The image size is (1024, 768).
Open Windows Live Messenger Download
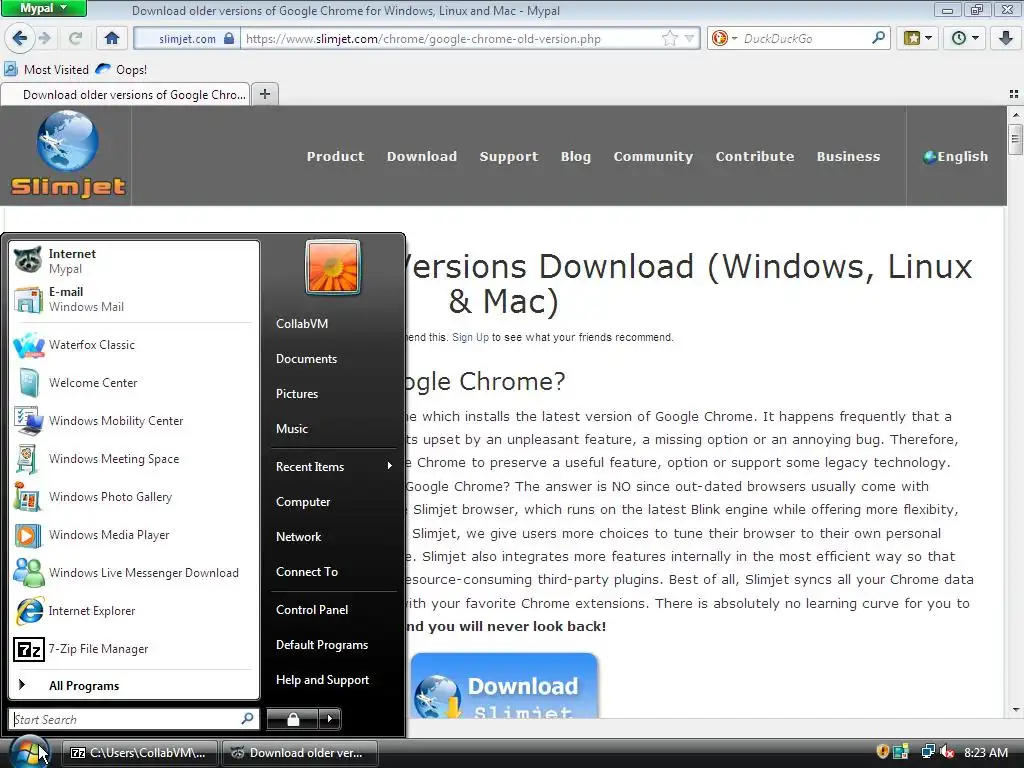click(x=134, y=573)
